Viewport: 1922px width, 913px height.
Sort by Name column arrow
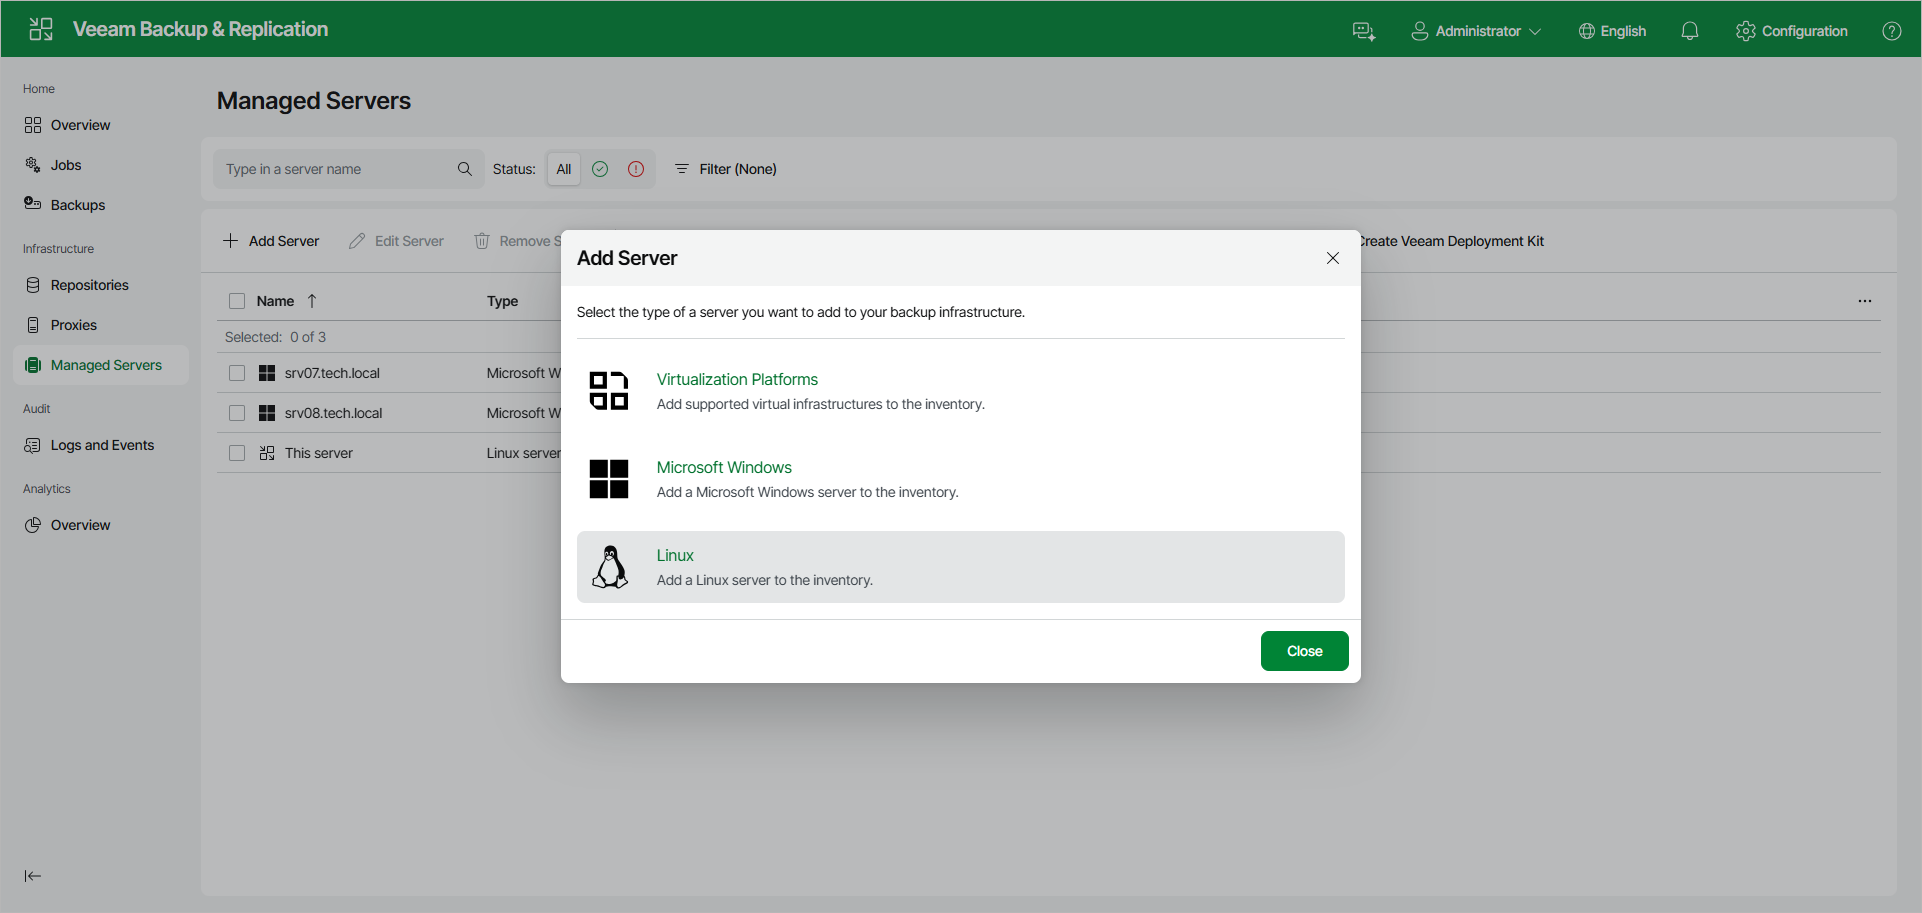312,301
